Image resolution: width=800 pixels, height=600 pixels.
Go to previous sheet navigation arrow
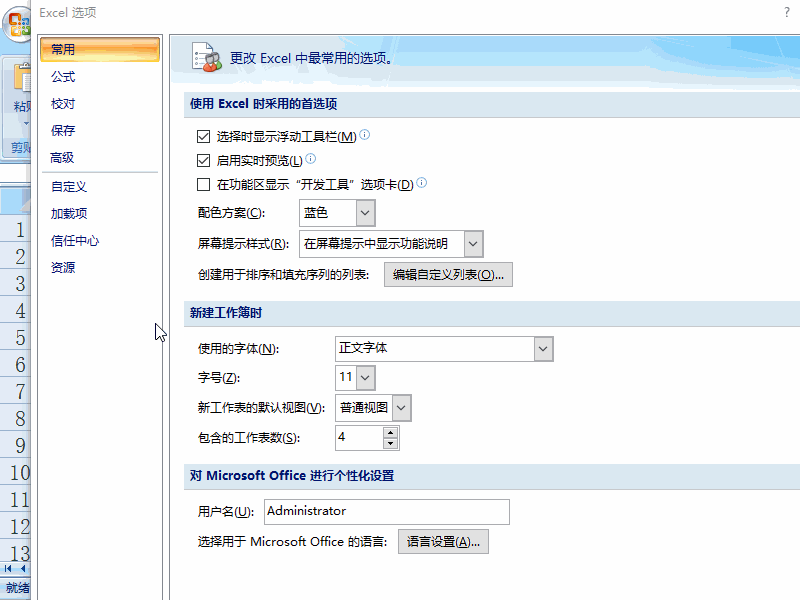[23, 568]
